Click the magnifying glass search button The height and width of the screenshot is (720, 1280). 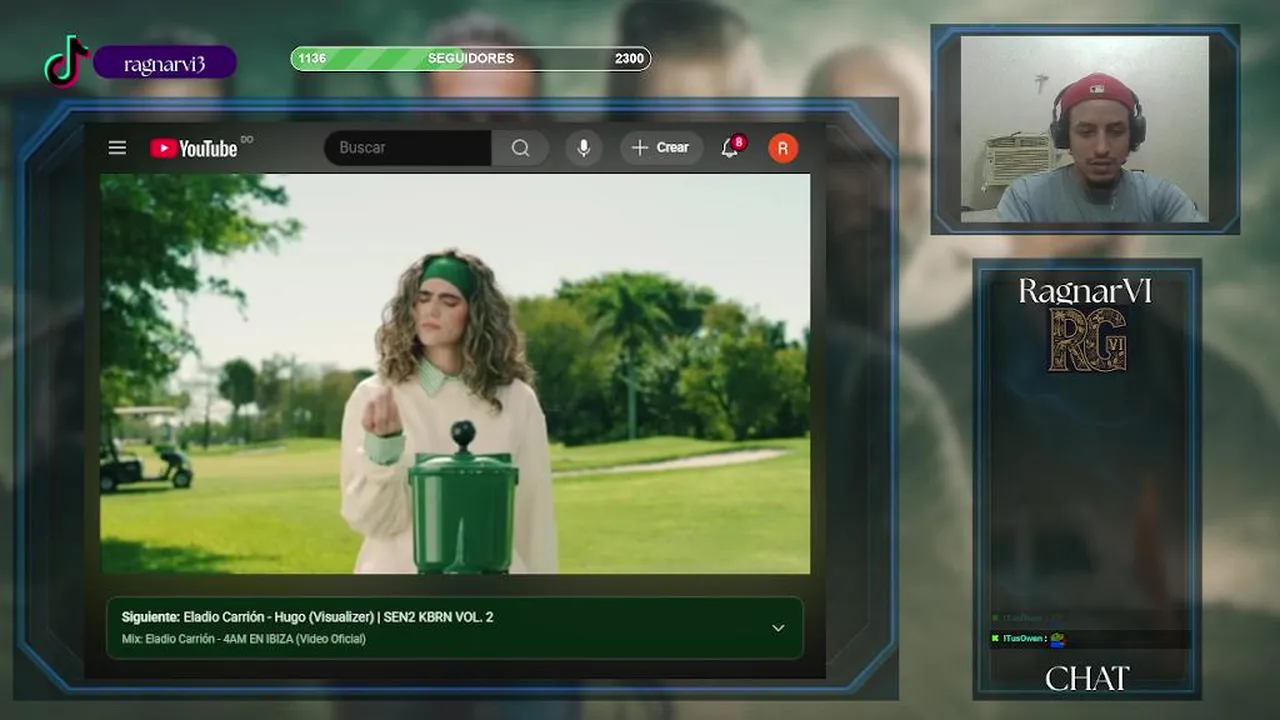tap(520, 148)
